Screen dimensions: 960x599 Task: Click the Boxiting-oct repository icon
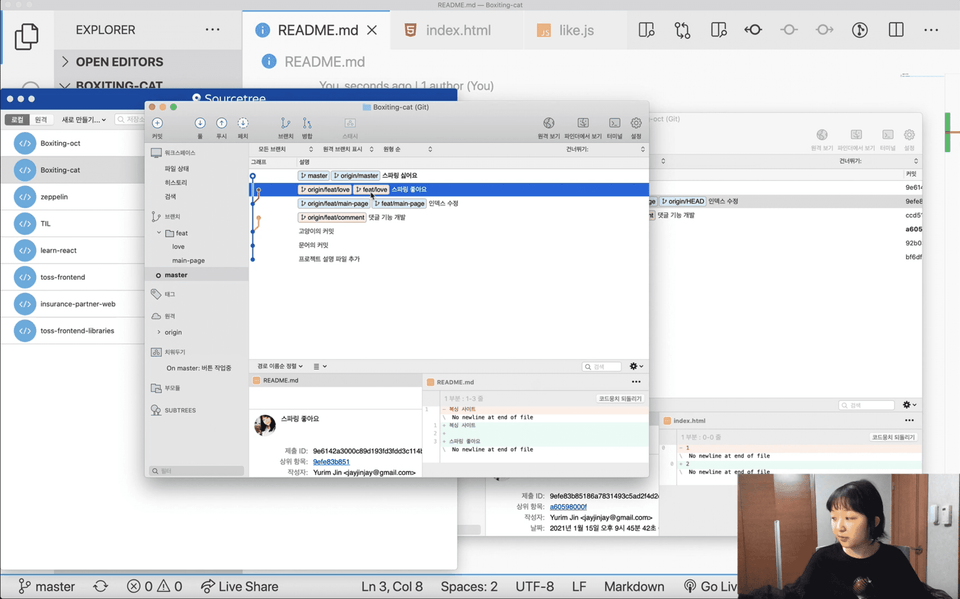coord(25,143)
